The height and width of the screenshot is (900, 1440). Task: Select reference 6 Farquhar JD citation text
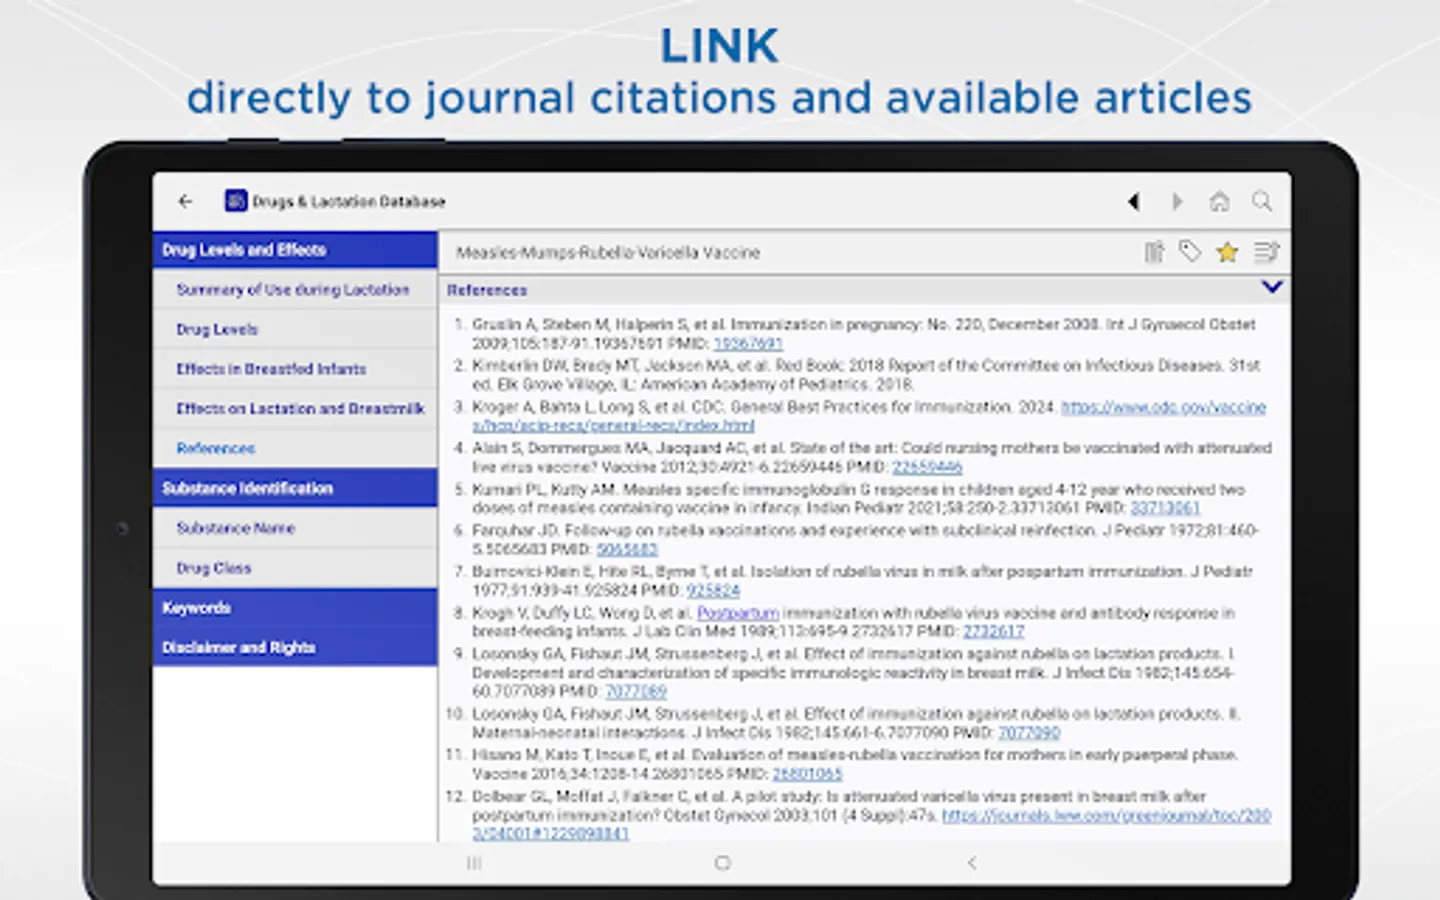[x=866, y=540]
